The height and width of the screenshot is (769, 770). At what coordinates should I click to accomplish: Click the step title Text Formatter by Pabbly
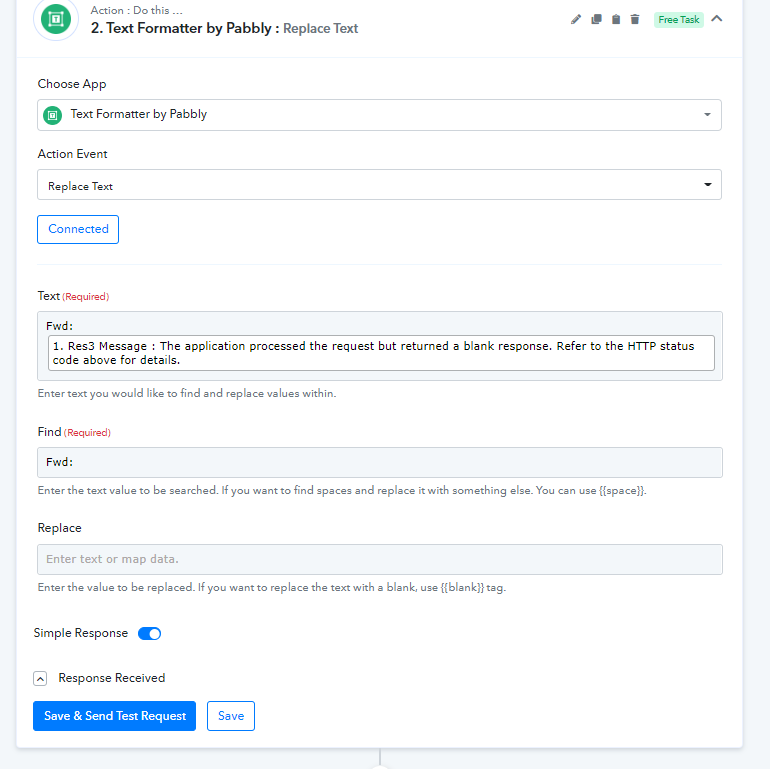pos(181,28)
